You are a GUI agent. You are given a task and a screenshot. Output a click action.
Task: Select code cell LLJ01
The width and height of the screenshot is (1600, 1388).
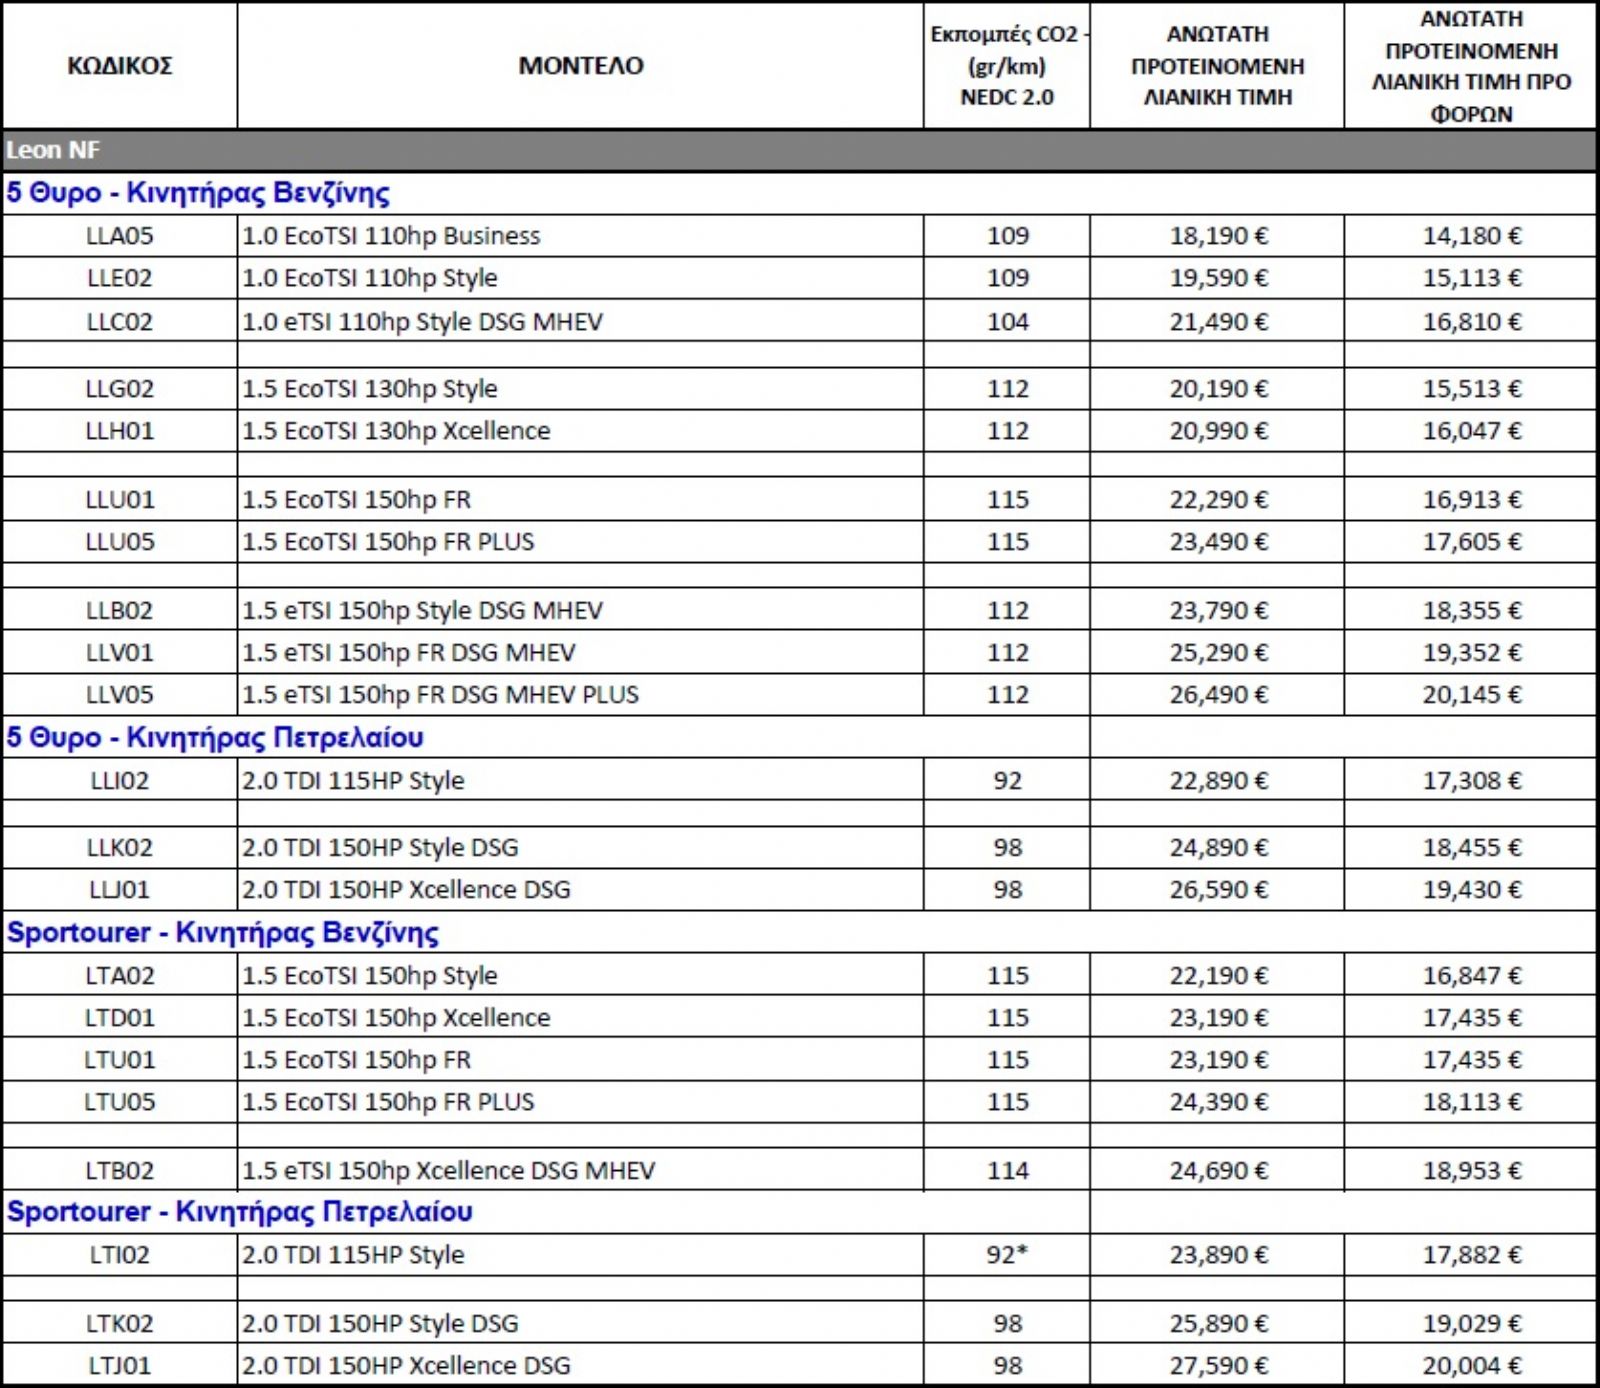[119, 890]
